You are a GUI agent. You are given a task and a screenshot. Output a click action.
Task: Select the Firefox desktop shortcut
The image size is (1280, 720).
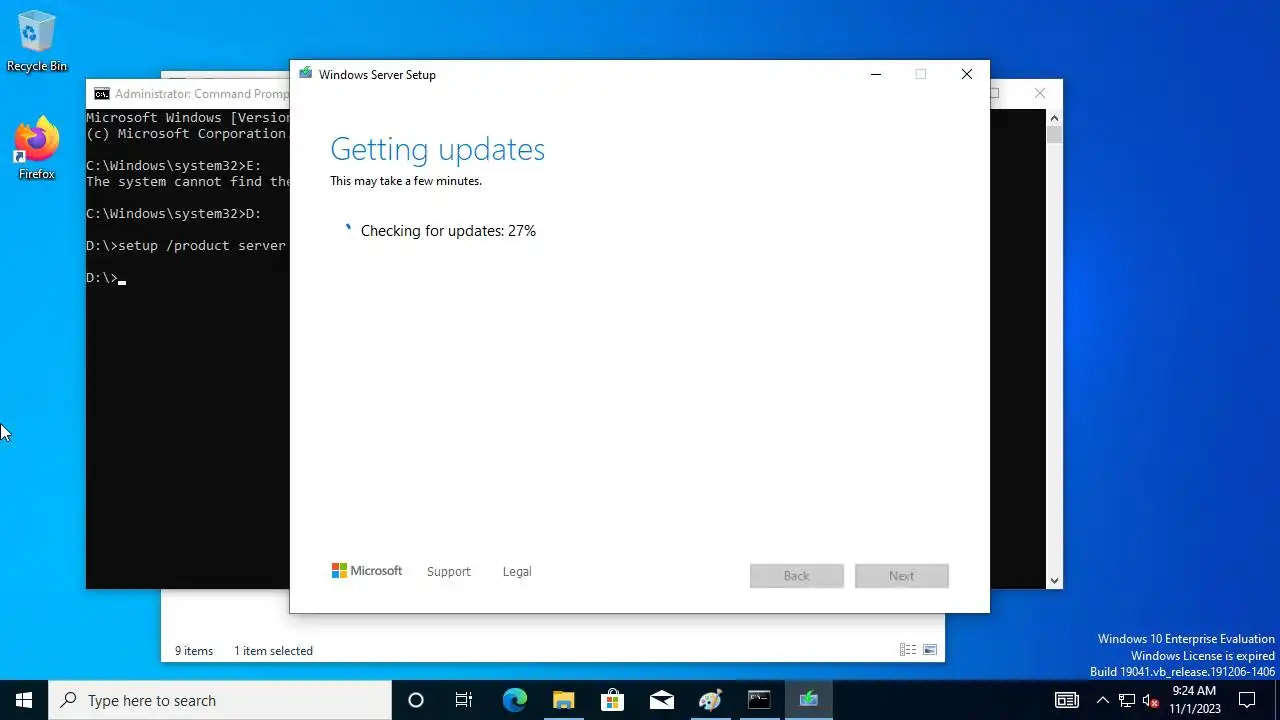tap(37, 149)
